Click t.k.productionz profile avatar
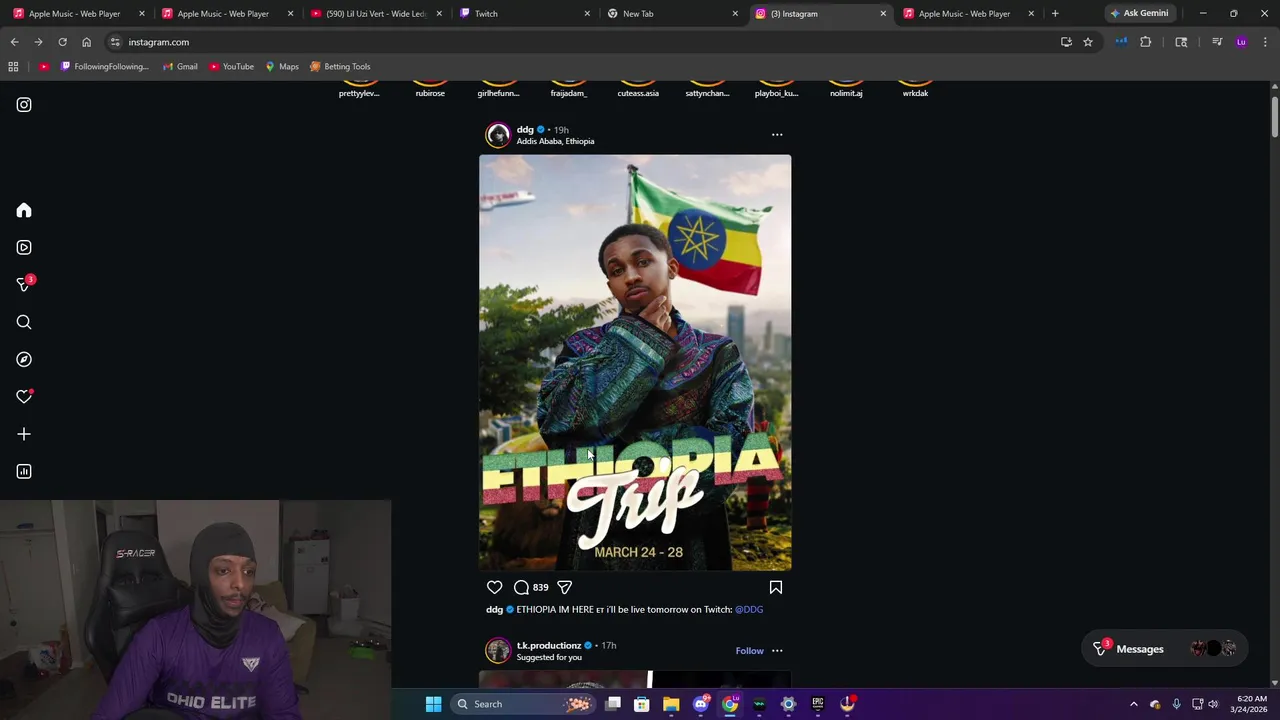 (x=498, y=651)
